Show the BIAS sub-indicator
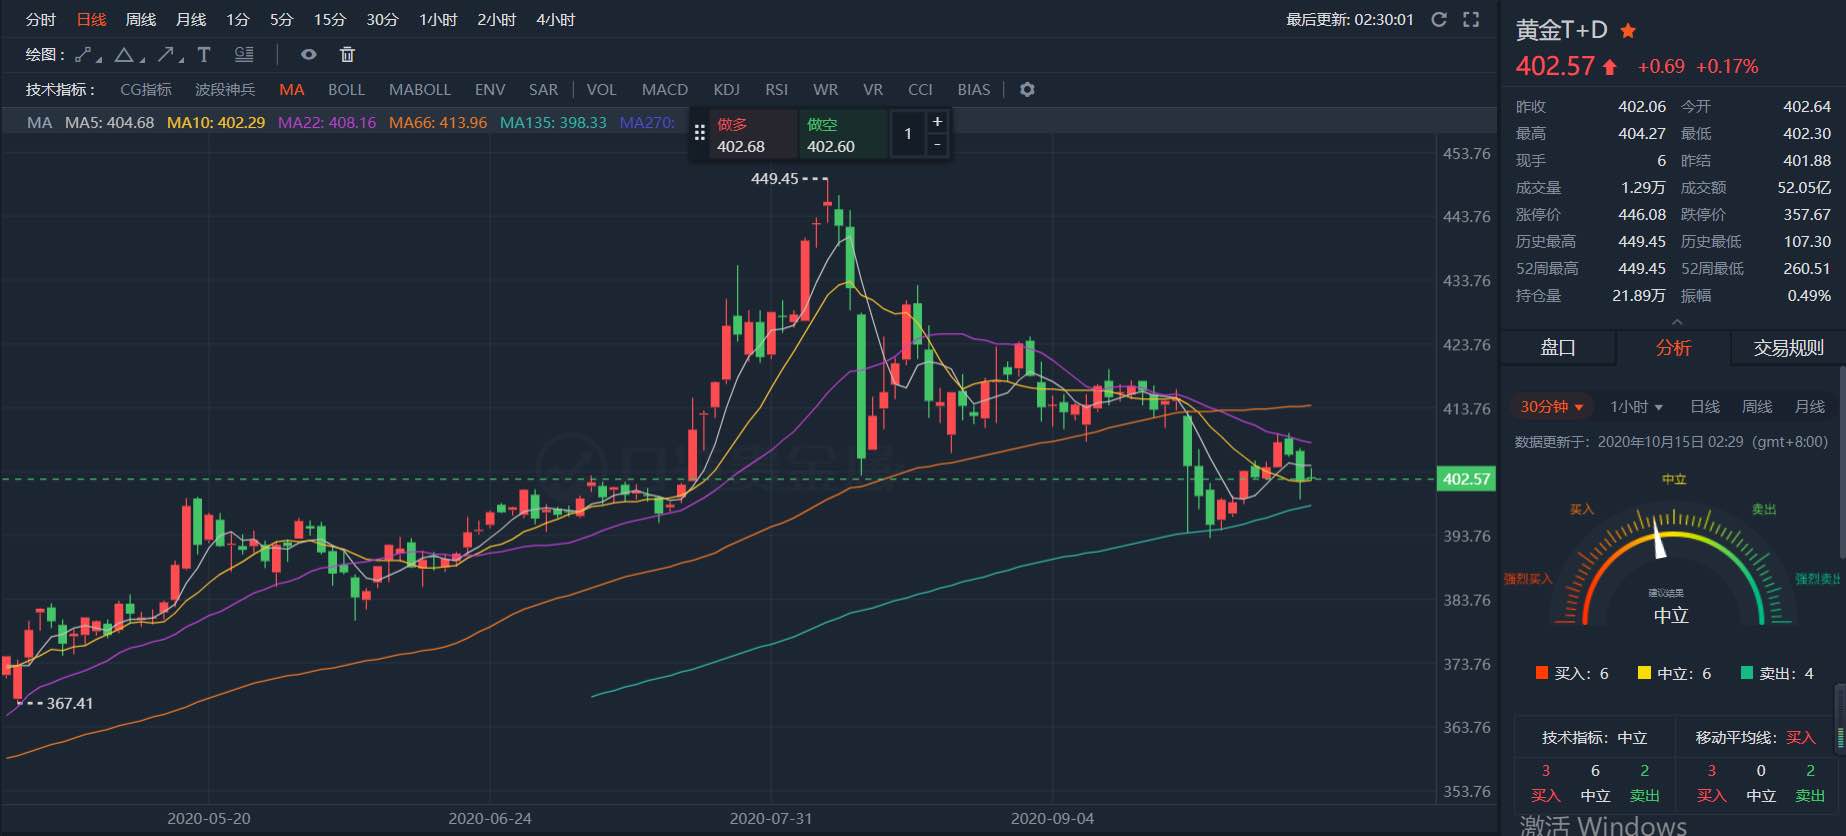 [x=974, y=90]
